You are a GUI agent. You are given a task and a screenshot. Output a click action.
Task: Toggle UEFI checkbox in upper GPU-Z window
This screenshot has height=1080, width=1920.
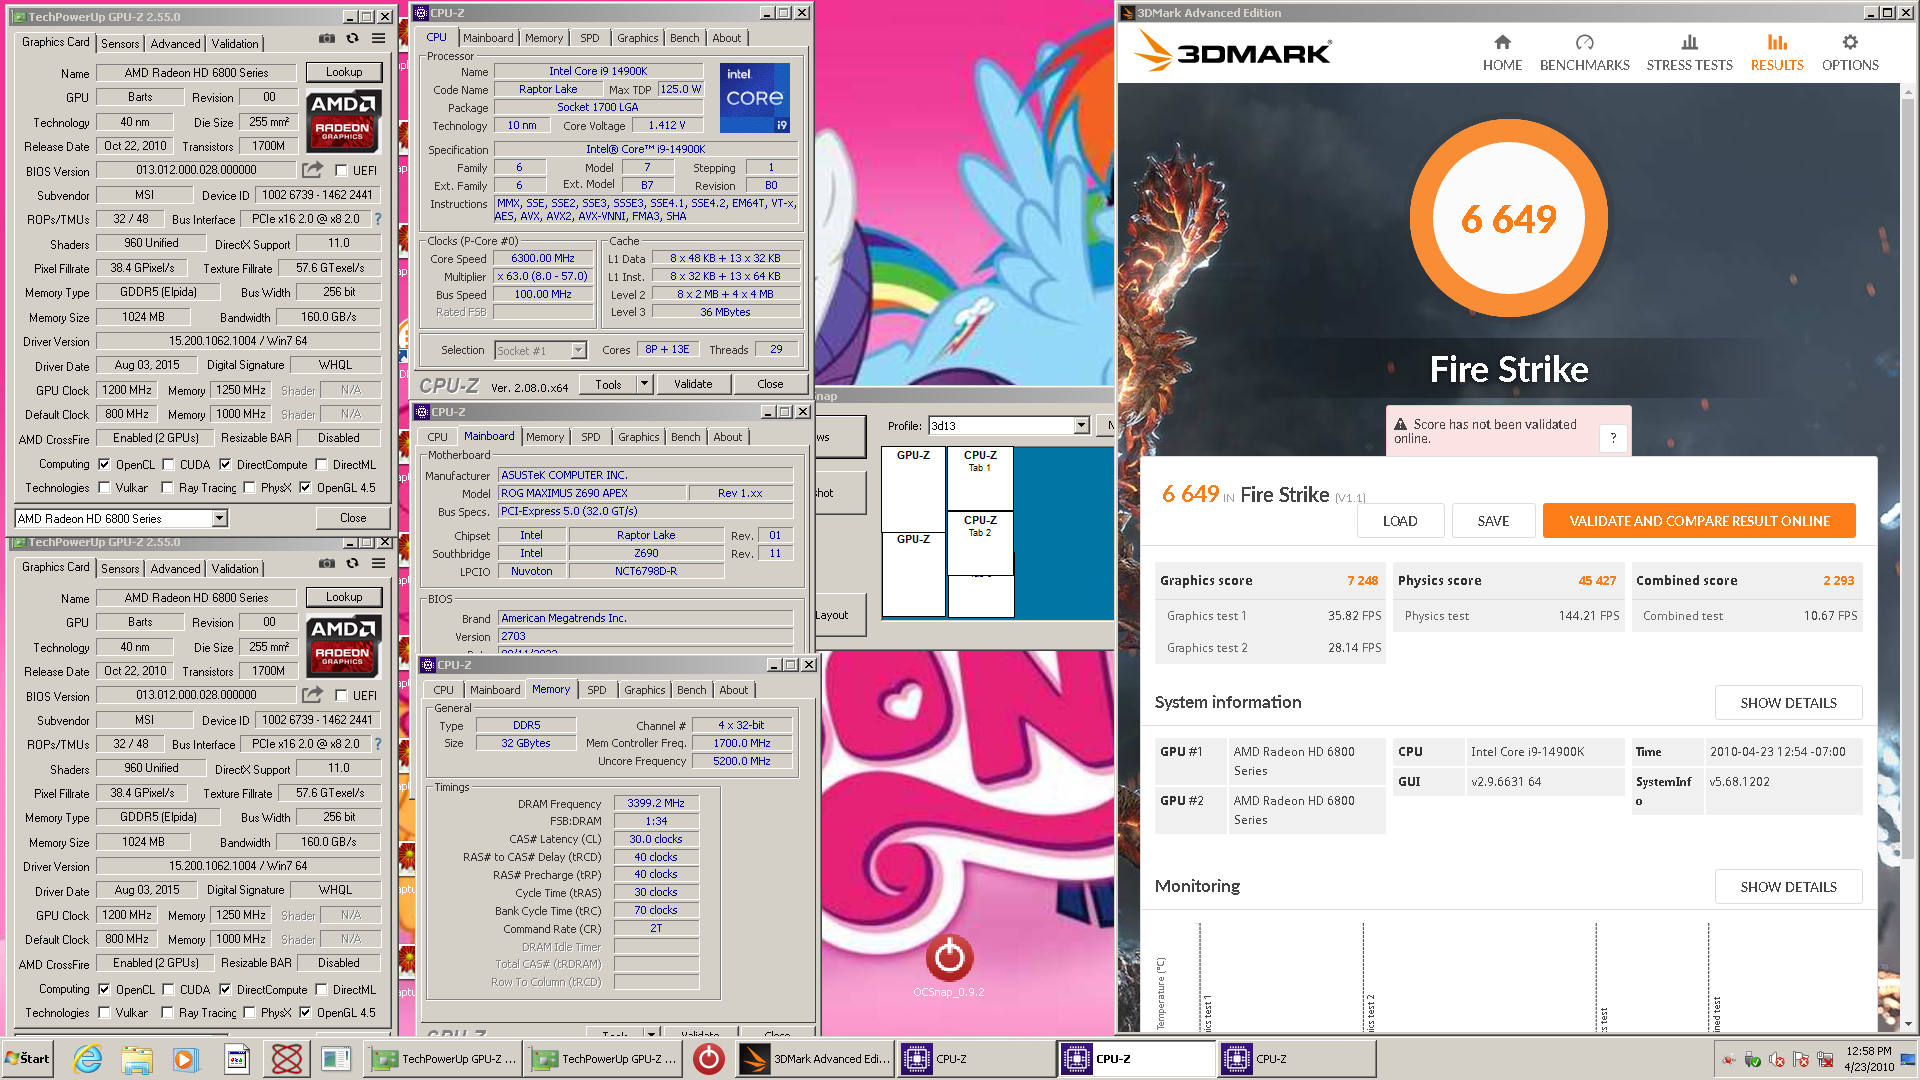pos(341,171)
